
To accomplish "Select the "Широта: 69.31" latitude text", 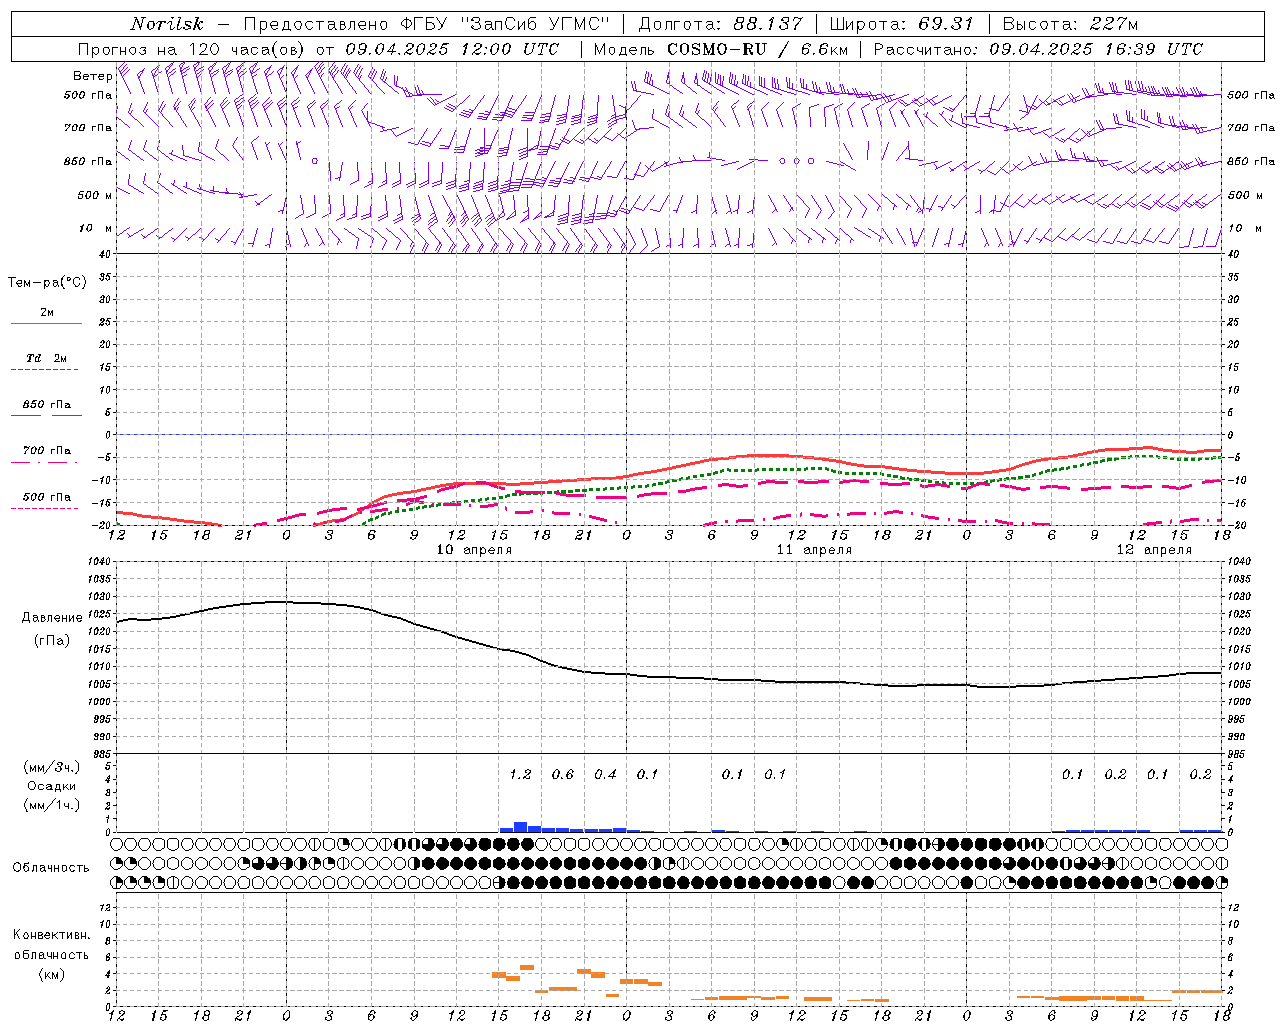I will [x=901, y=24].
